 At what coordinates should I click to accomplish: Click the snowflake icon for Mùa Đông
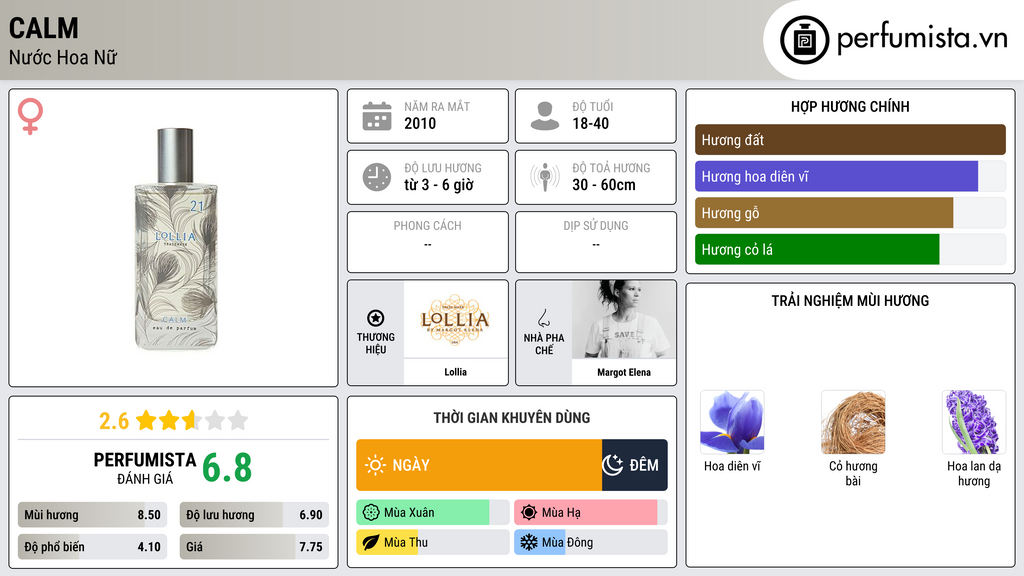[529, 542]
